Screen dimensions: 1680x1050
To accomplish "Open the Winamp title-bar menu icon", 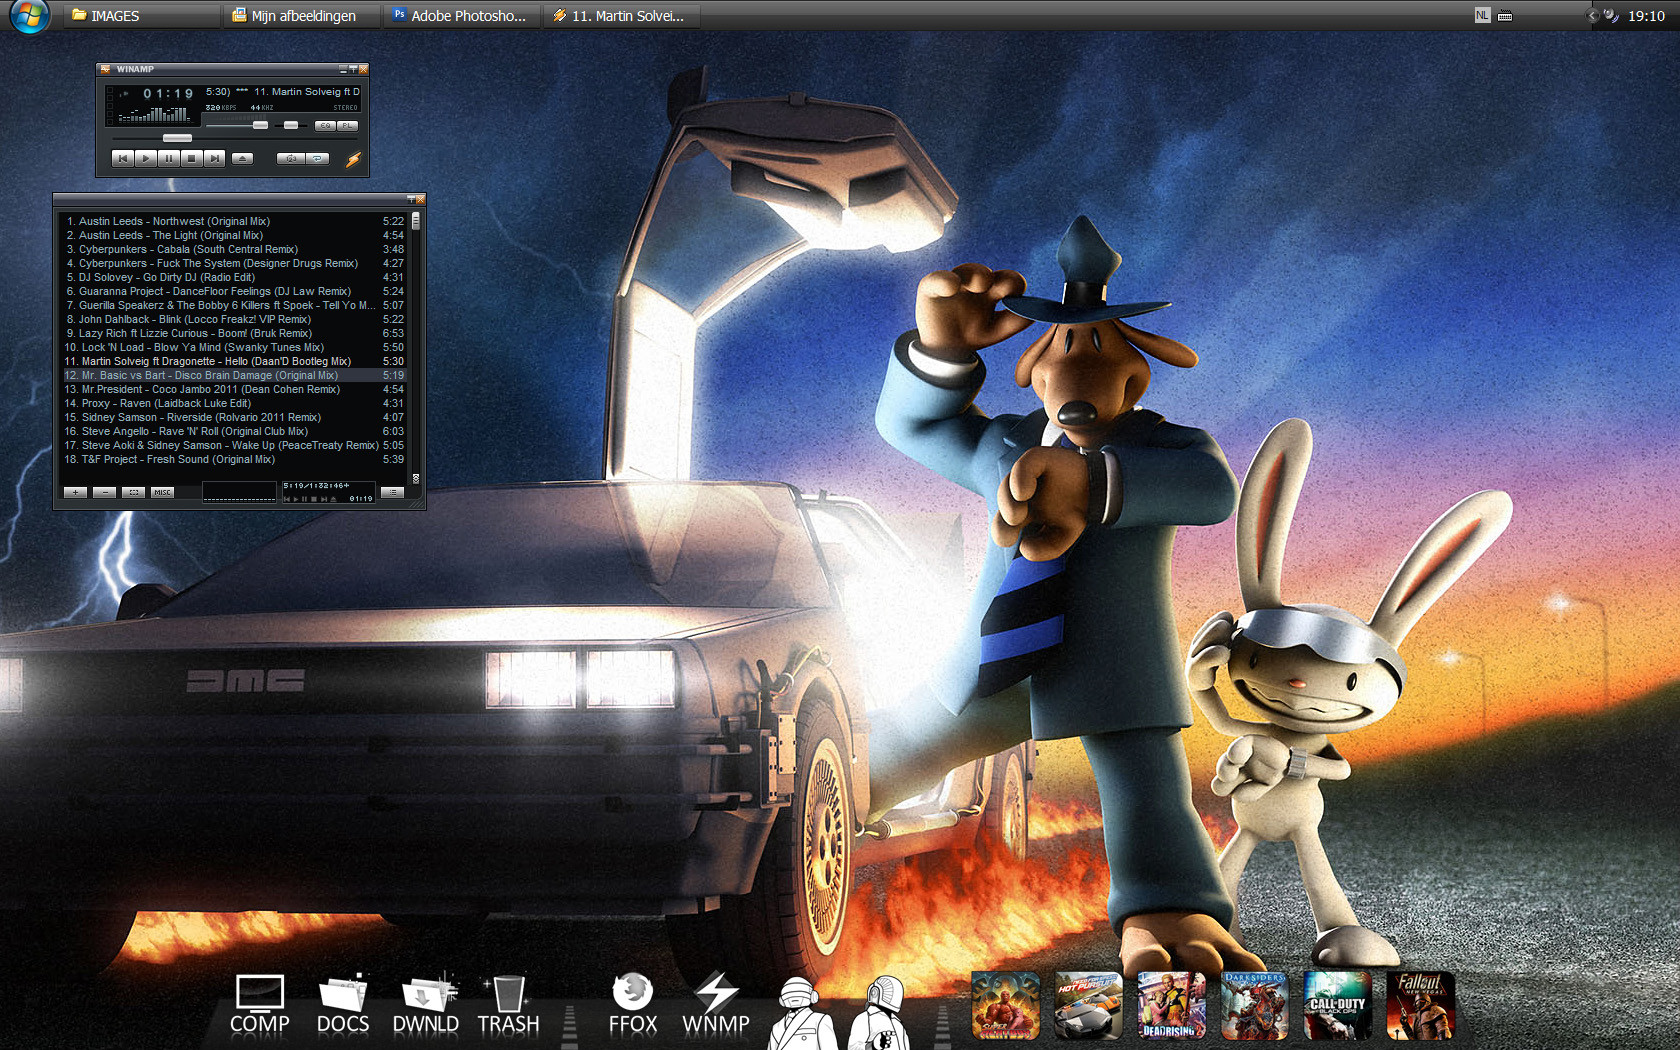I will coord(103,69).
